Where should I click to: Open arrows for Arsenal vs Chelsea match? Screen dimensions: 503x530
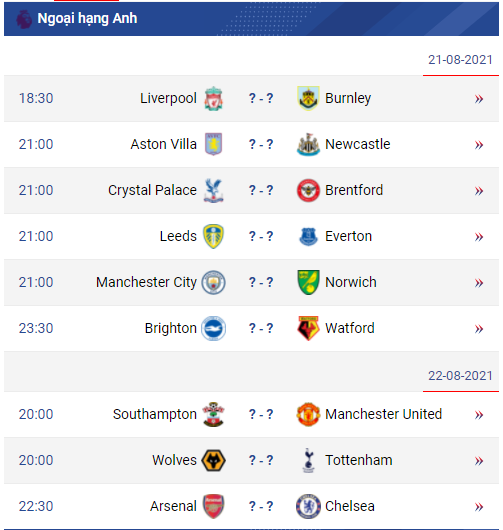479,507
